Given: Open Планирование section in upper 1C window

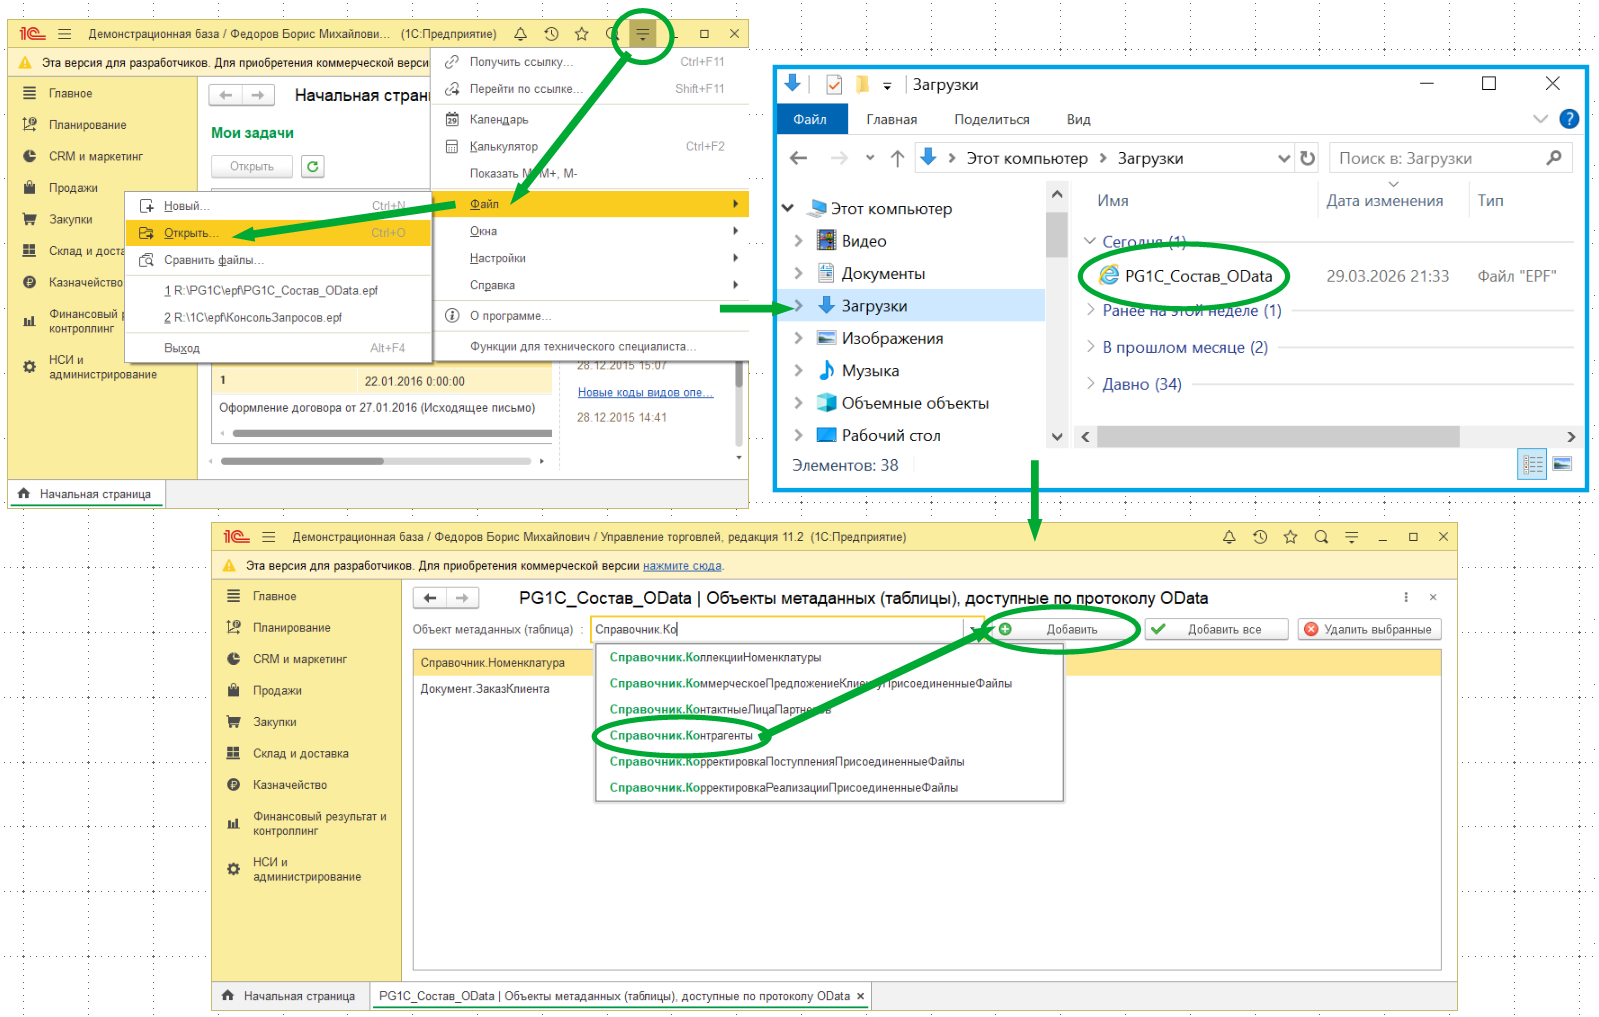Looking at the screenshot, I should coord(88,125).
